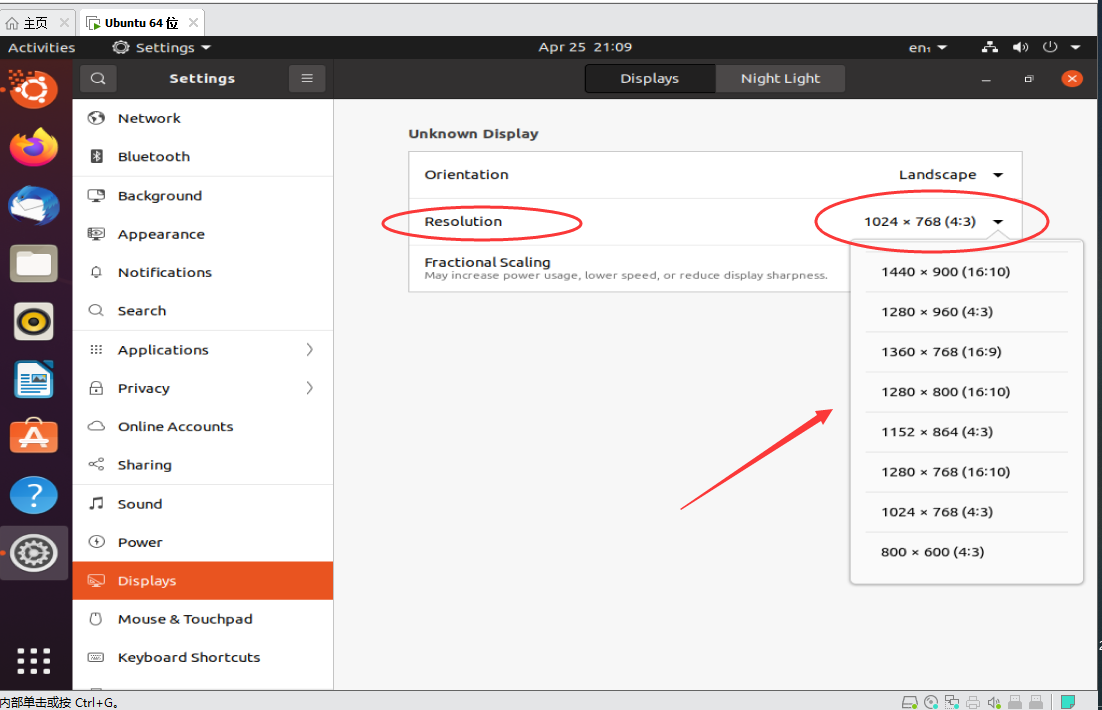
Task: Click the VMware sound icon in status bar
Action: tap(995, 701)
